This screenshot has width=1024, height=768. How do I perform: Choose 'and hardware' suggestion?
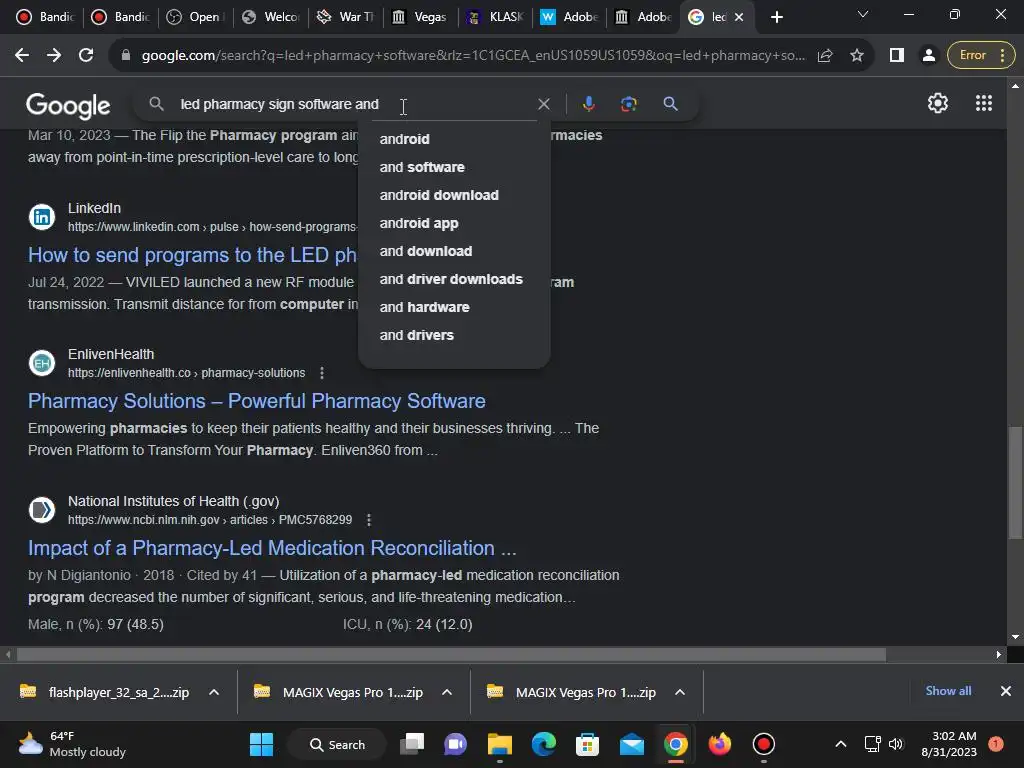pyautogui.click(x=454, y=308)
